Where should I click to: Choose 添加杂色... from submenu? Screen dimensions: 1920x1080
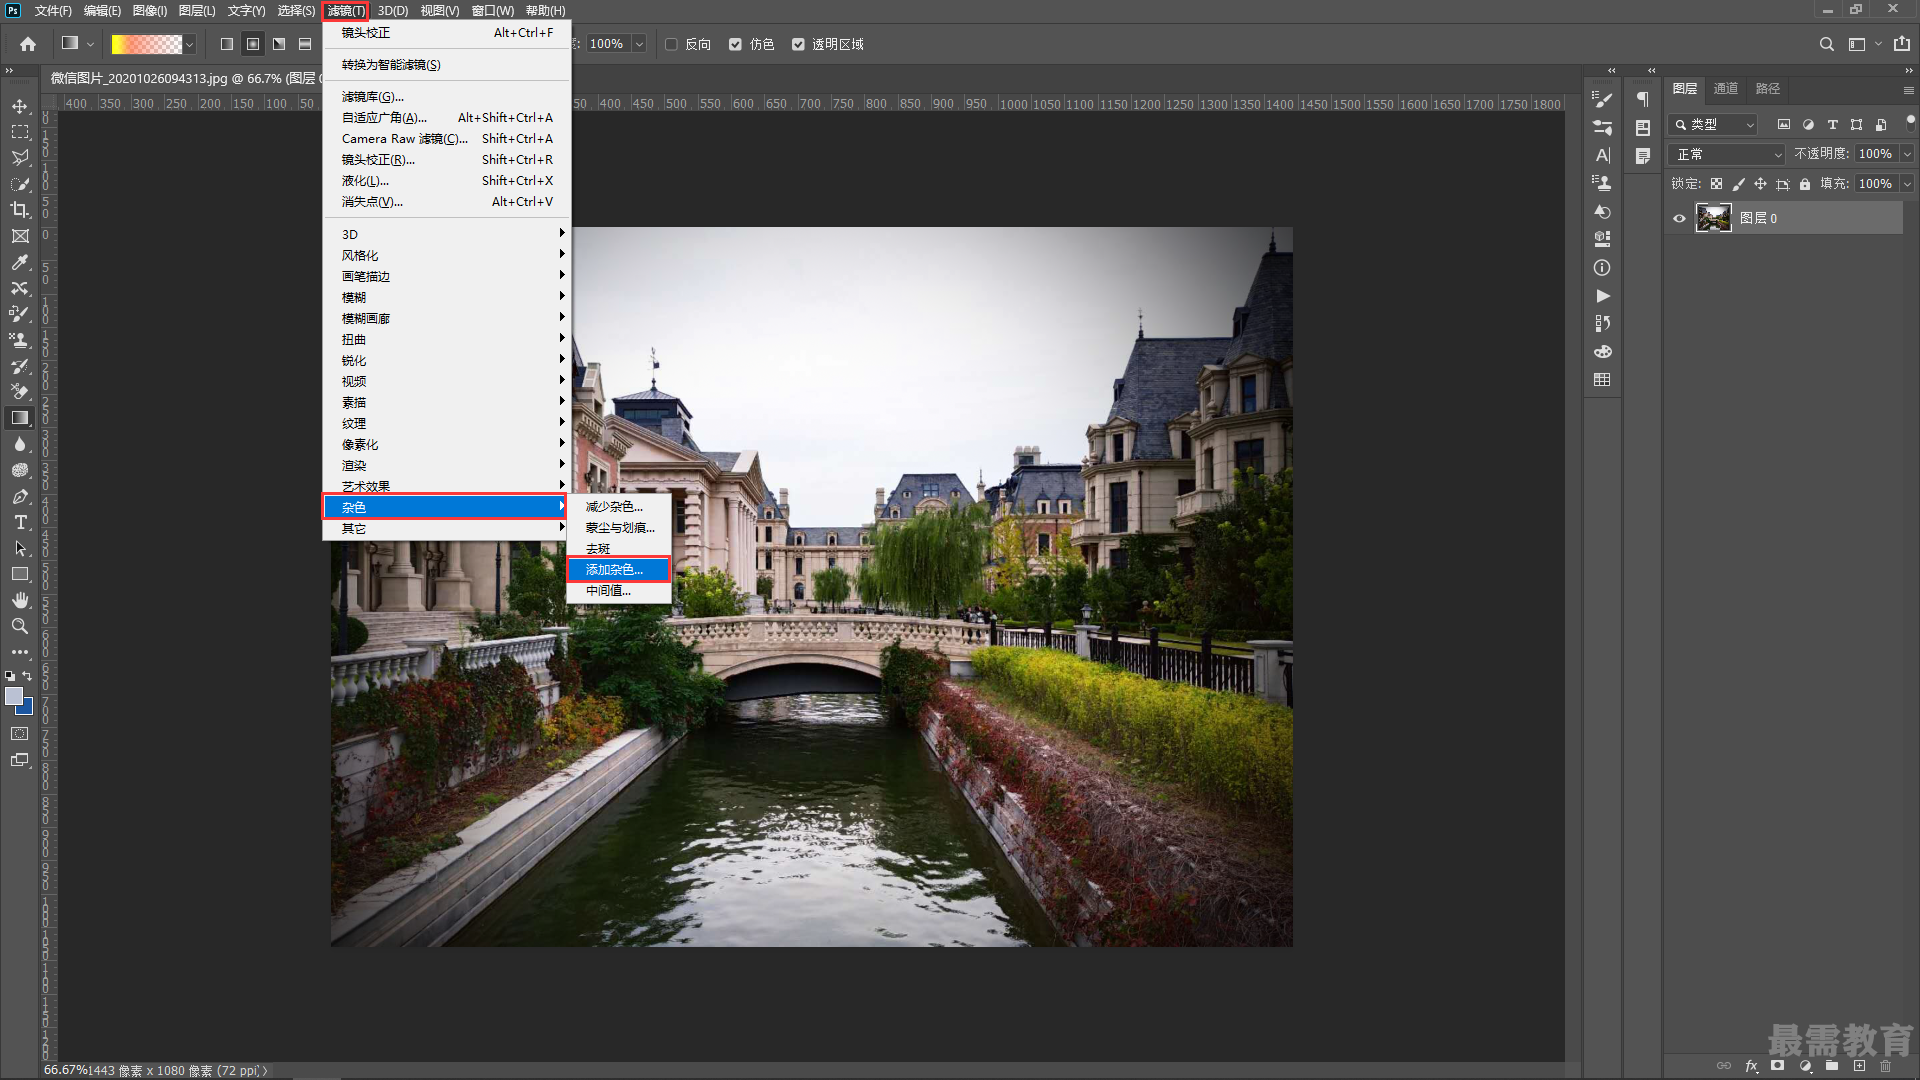618,570
